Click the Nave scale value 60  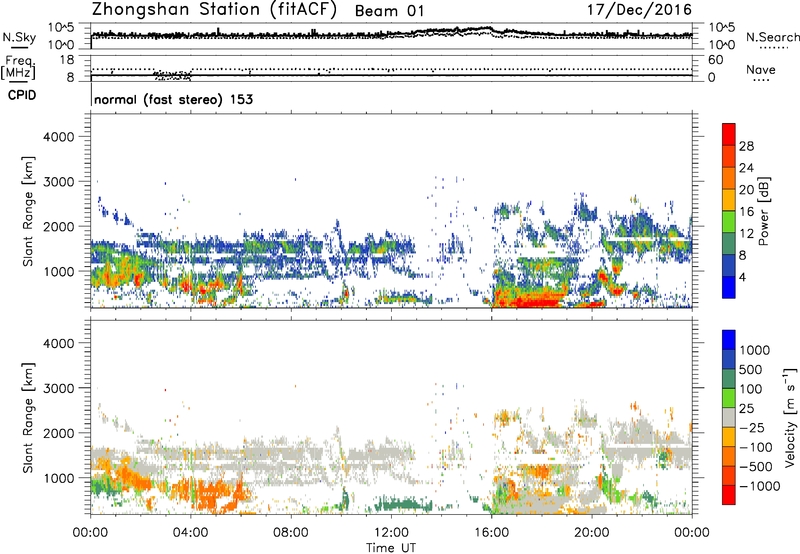coord(716,60)
